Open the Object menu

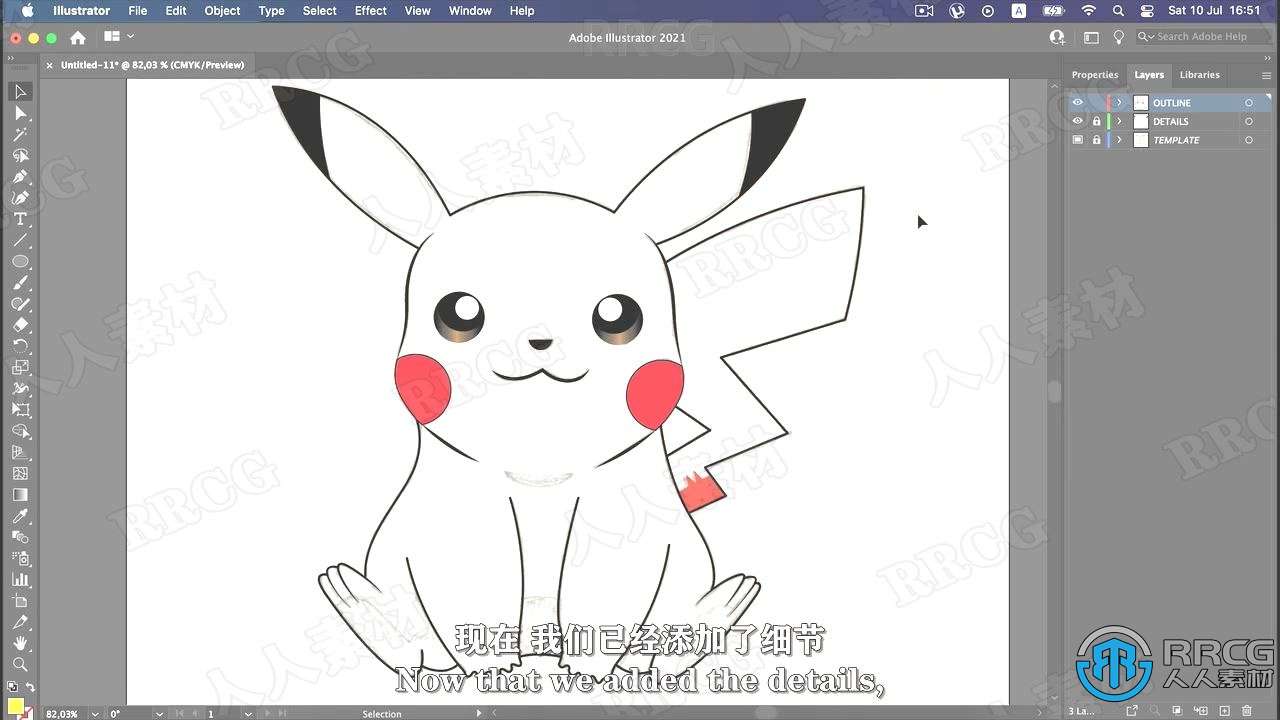point(222,11)
